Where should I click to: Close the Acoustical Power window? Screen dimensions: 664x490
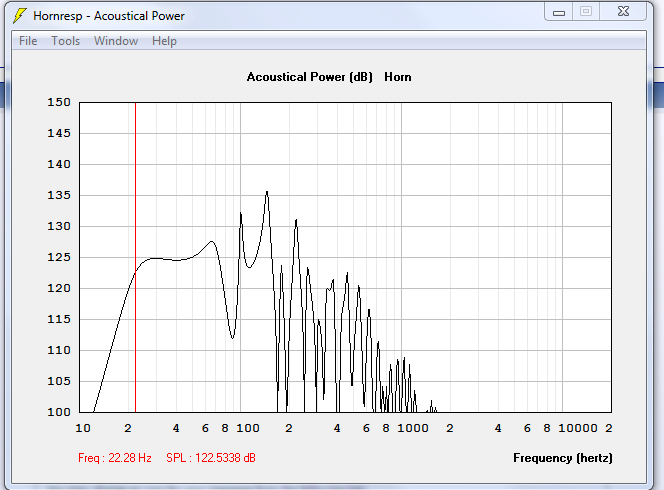click(623, 11)
